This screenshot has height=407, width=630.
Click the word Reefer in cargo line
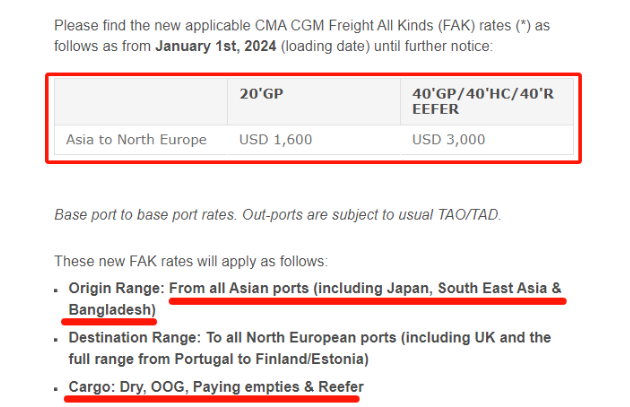tap(341, 387)
